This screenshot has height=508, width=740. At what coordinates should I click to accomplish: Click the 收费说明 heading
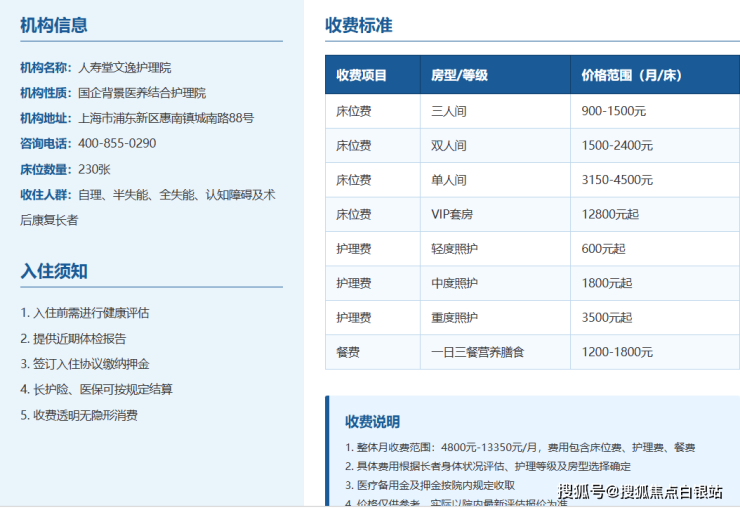(x=372, y=422)
